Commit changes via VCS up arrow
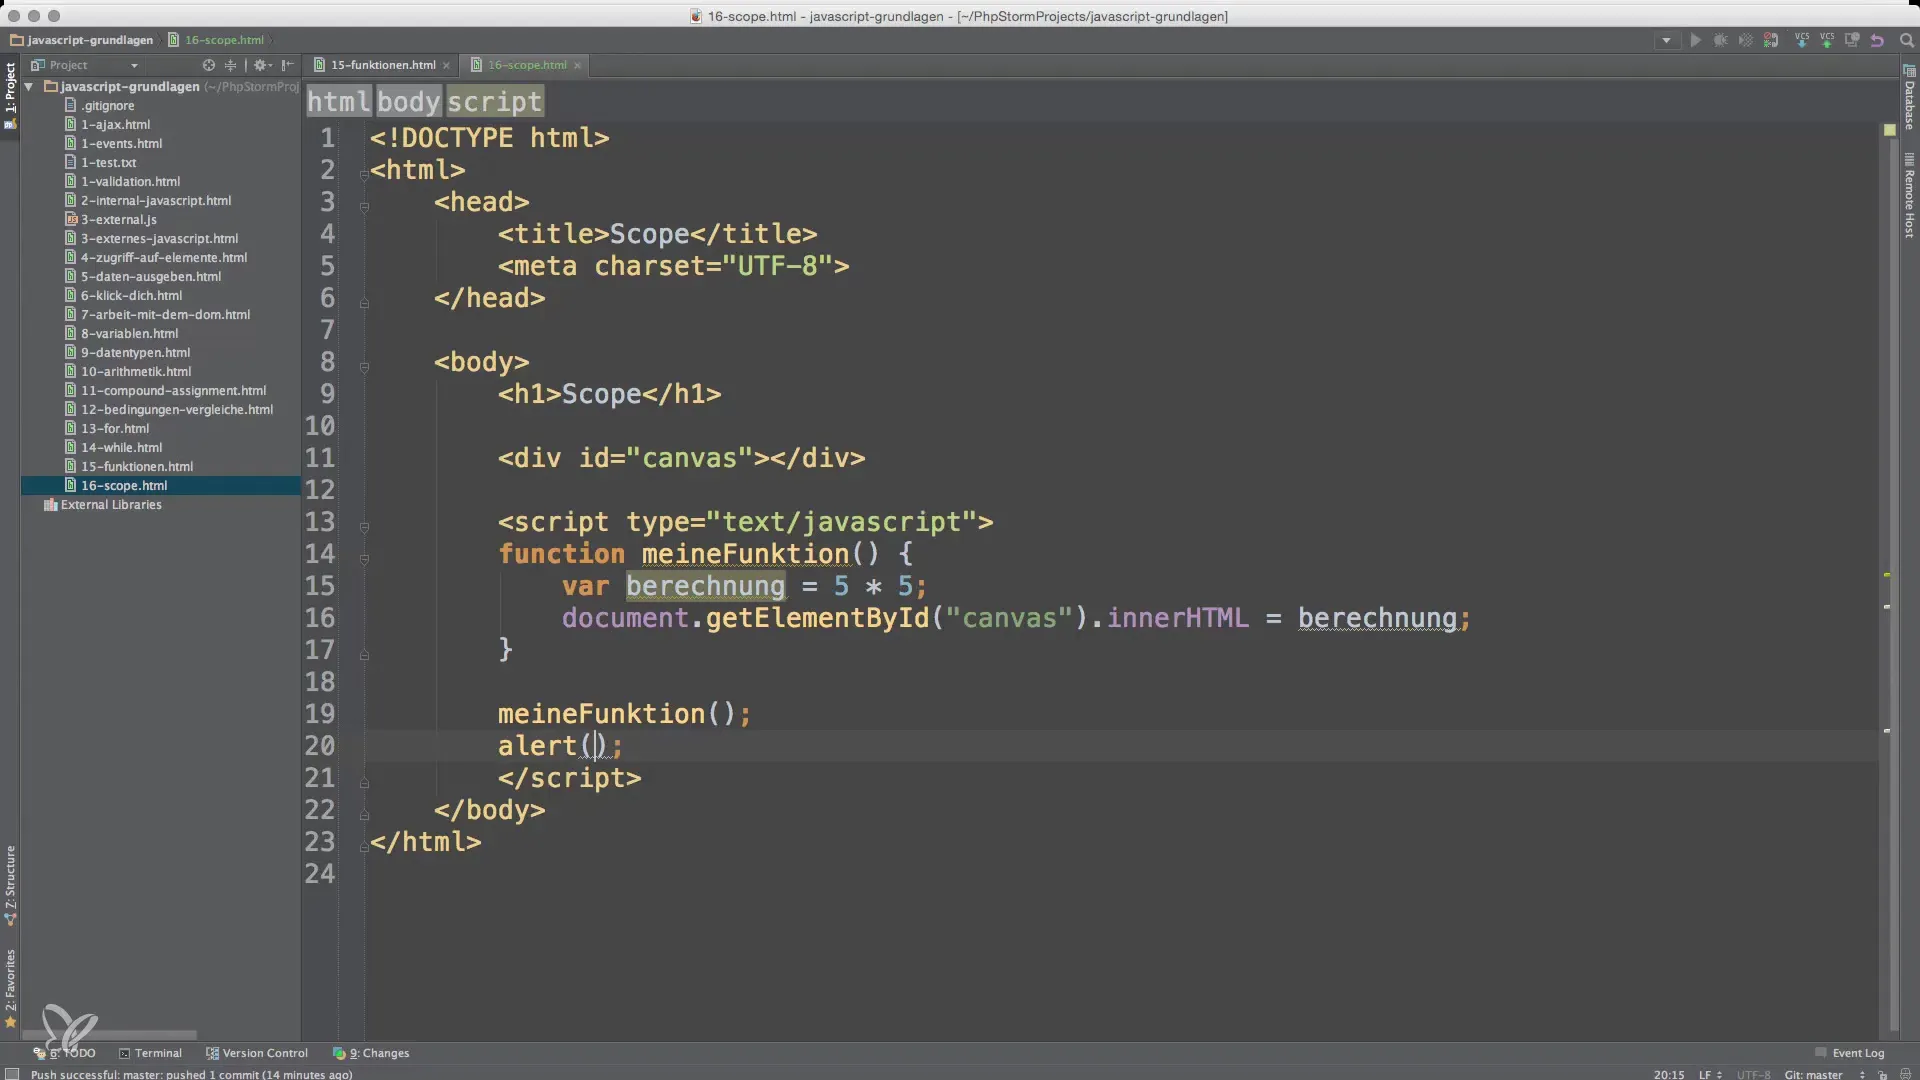This screenshot has height=1080, width=1920. coord(1827,41)
